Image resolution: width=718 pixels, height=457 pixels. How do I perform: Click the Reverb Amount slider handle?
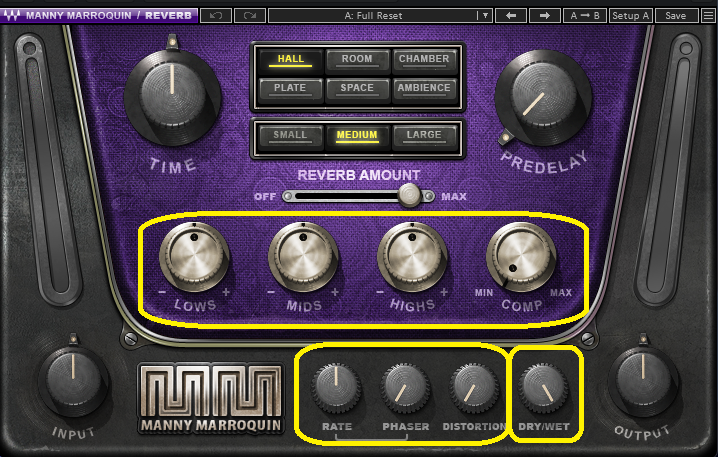point(409,196)
